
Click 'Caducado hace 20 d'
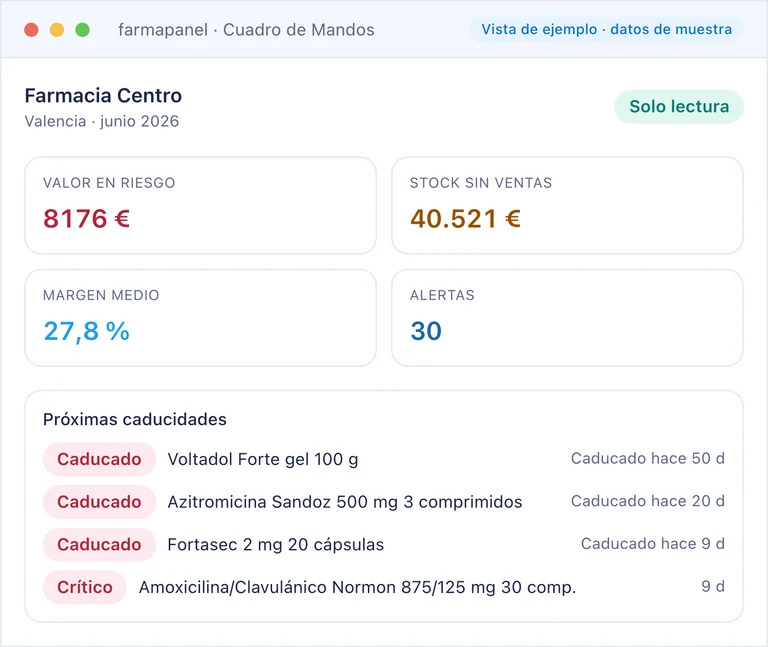pos(648,501)
